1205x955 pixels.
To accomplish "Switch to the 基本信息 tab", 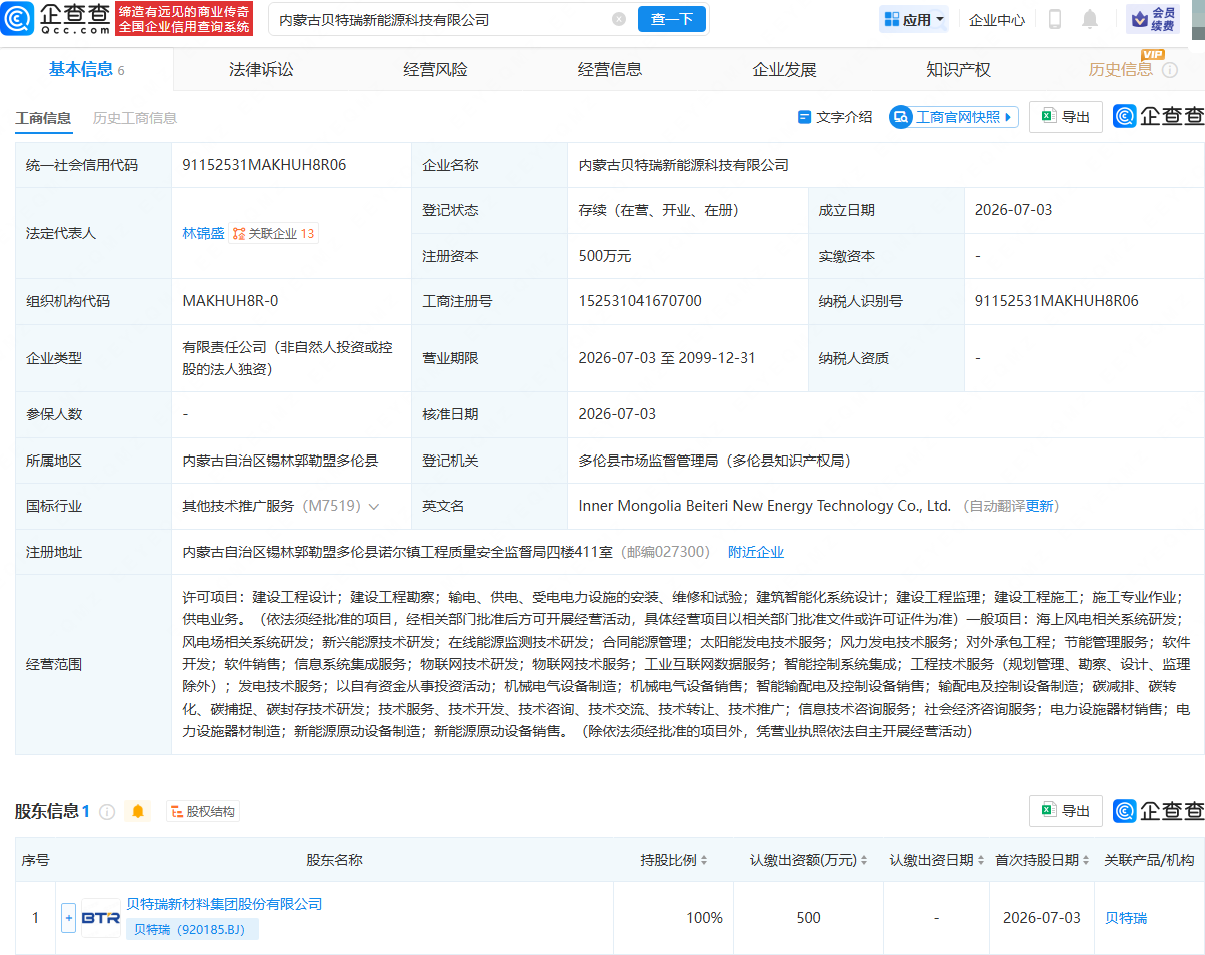I will point(87,69).
